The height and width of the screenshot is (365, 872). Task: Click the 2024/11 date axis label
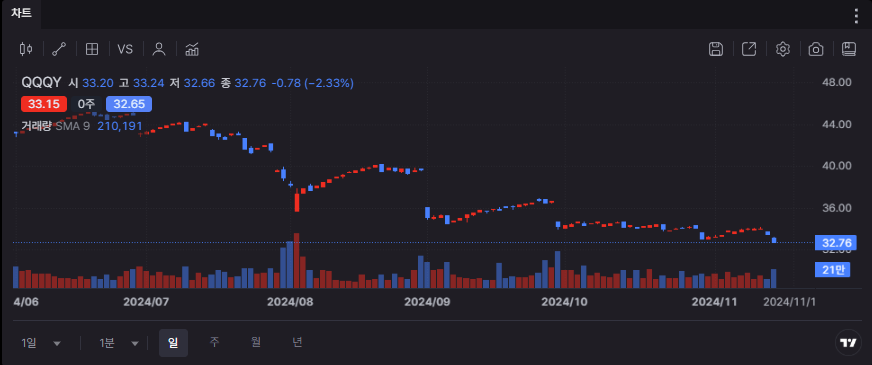[714, 302]
